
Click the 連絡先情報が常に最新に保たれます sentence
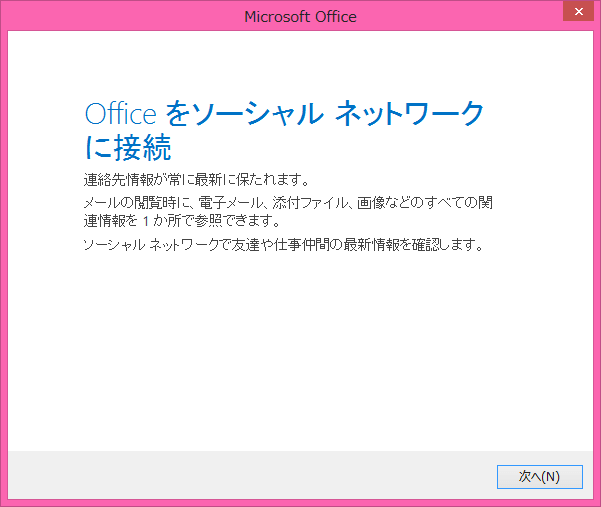coord(196,181)
